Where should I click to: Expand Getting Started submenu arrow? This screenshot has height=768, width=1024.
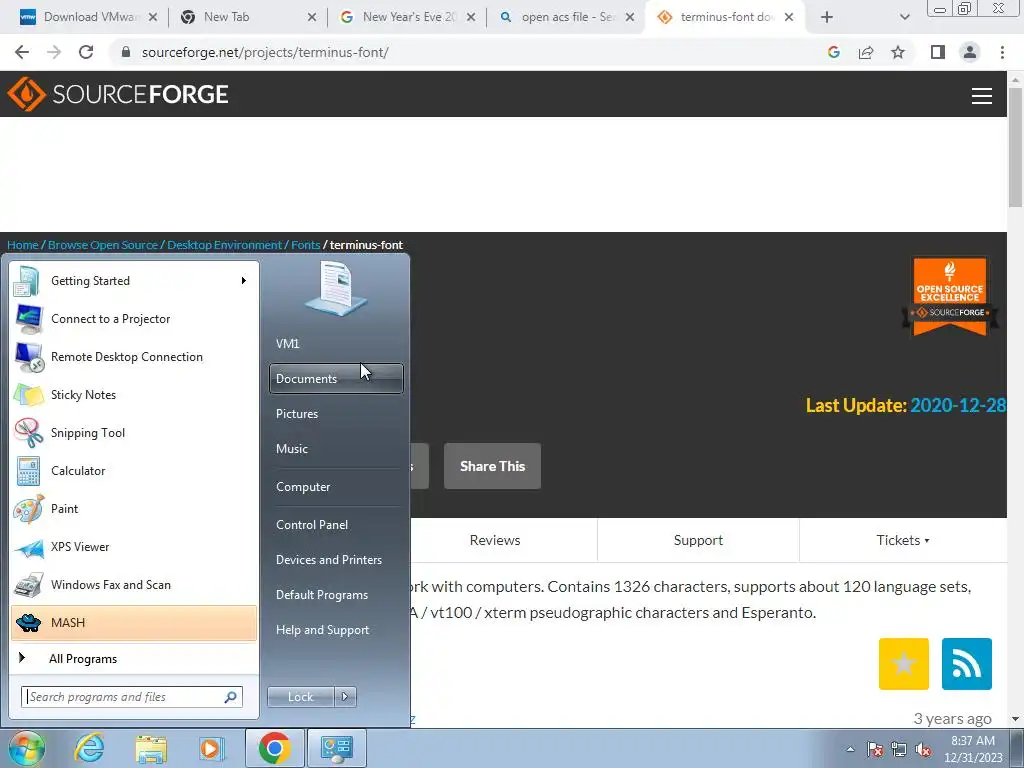click(244, 281)
